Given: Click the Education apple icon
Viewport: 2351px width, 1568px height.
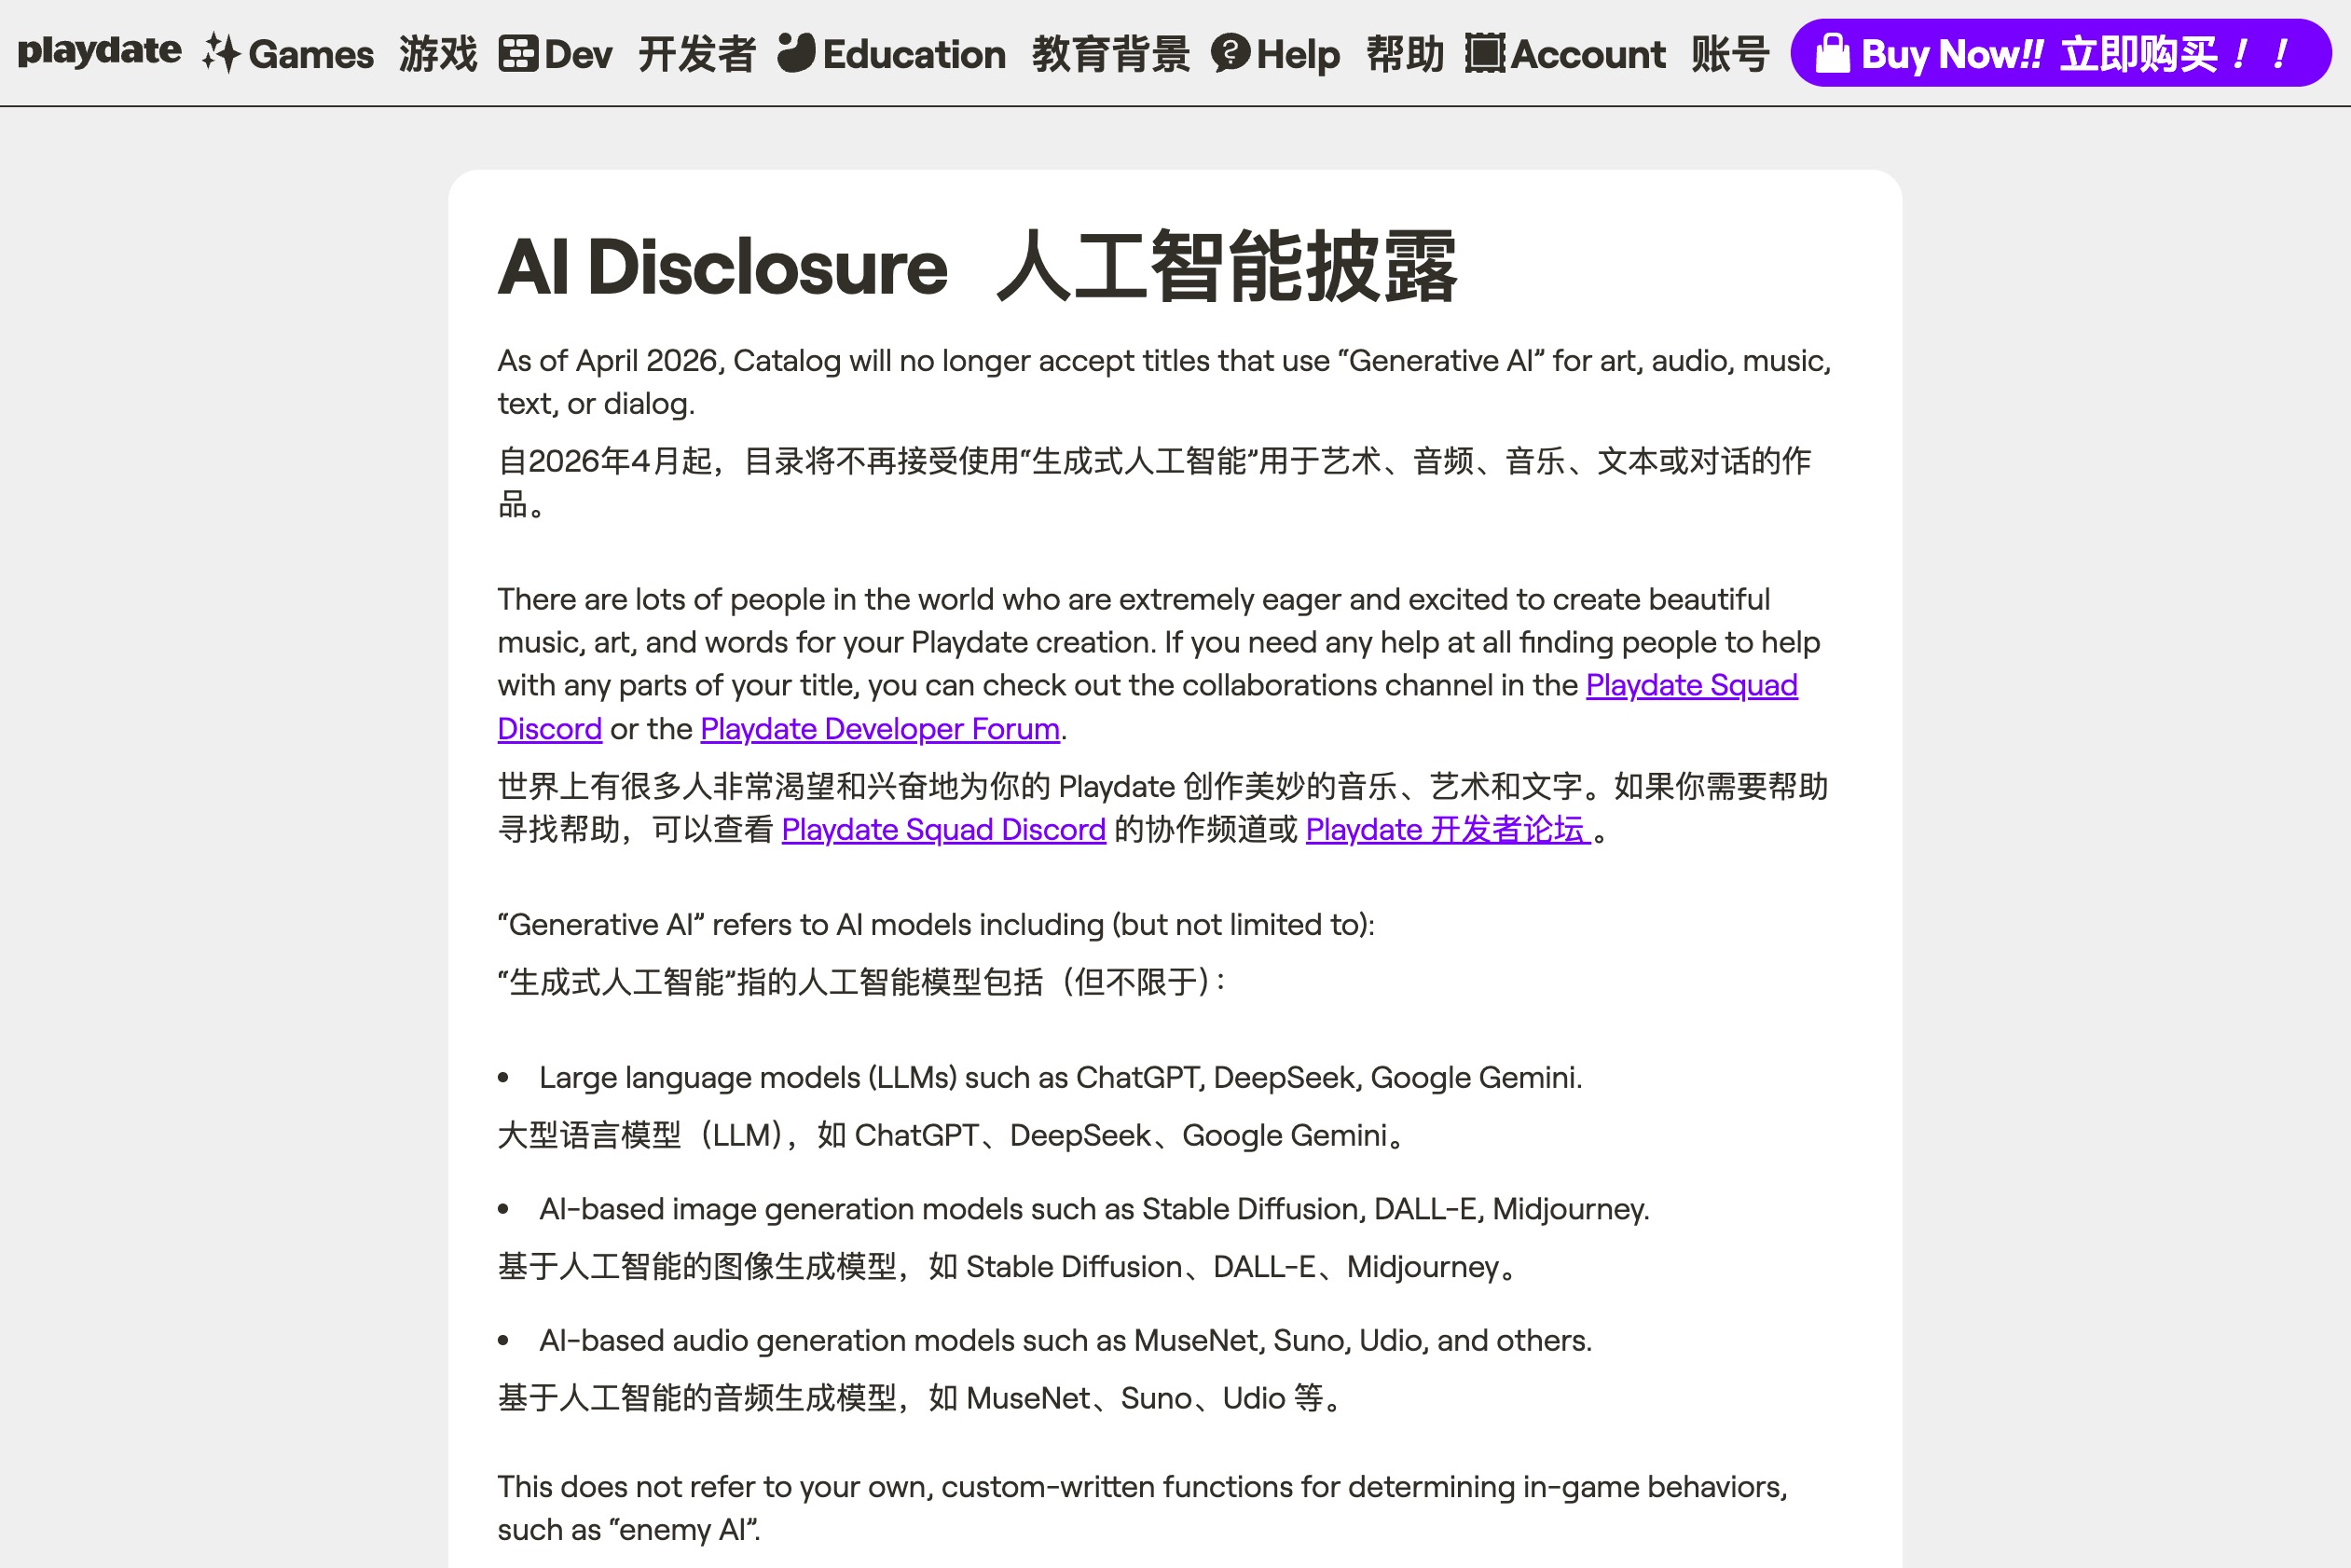Looking at the screenshot, I should (x=796, y=53).
